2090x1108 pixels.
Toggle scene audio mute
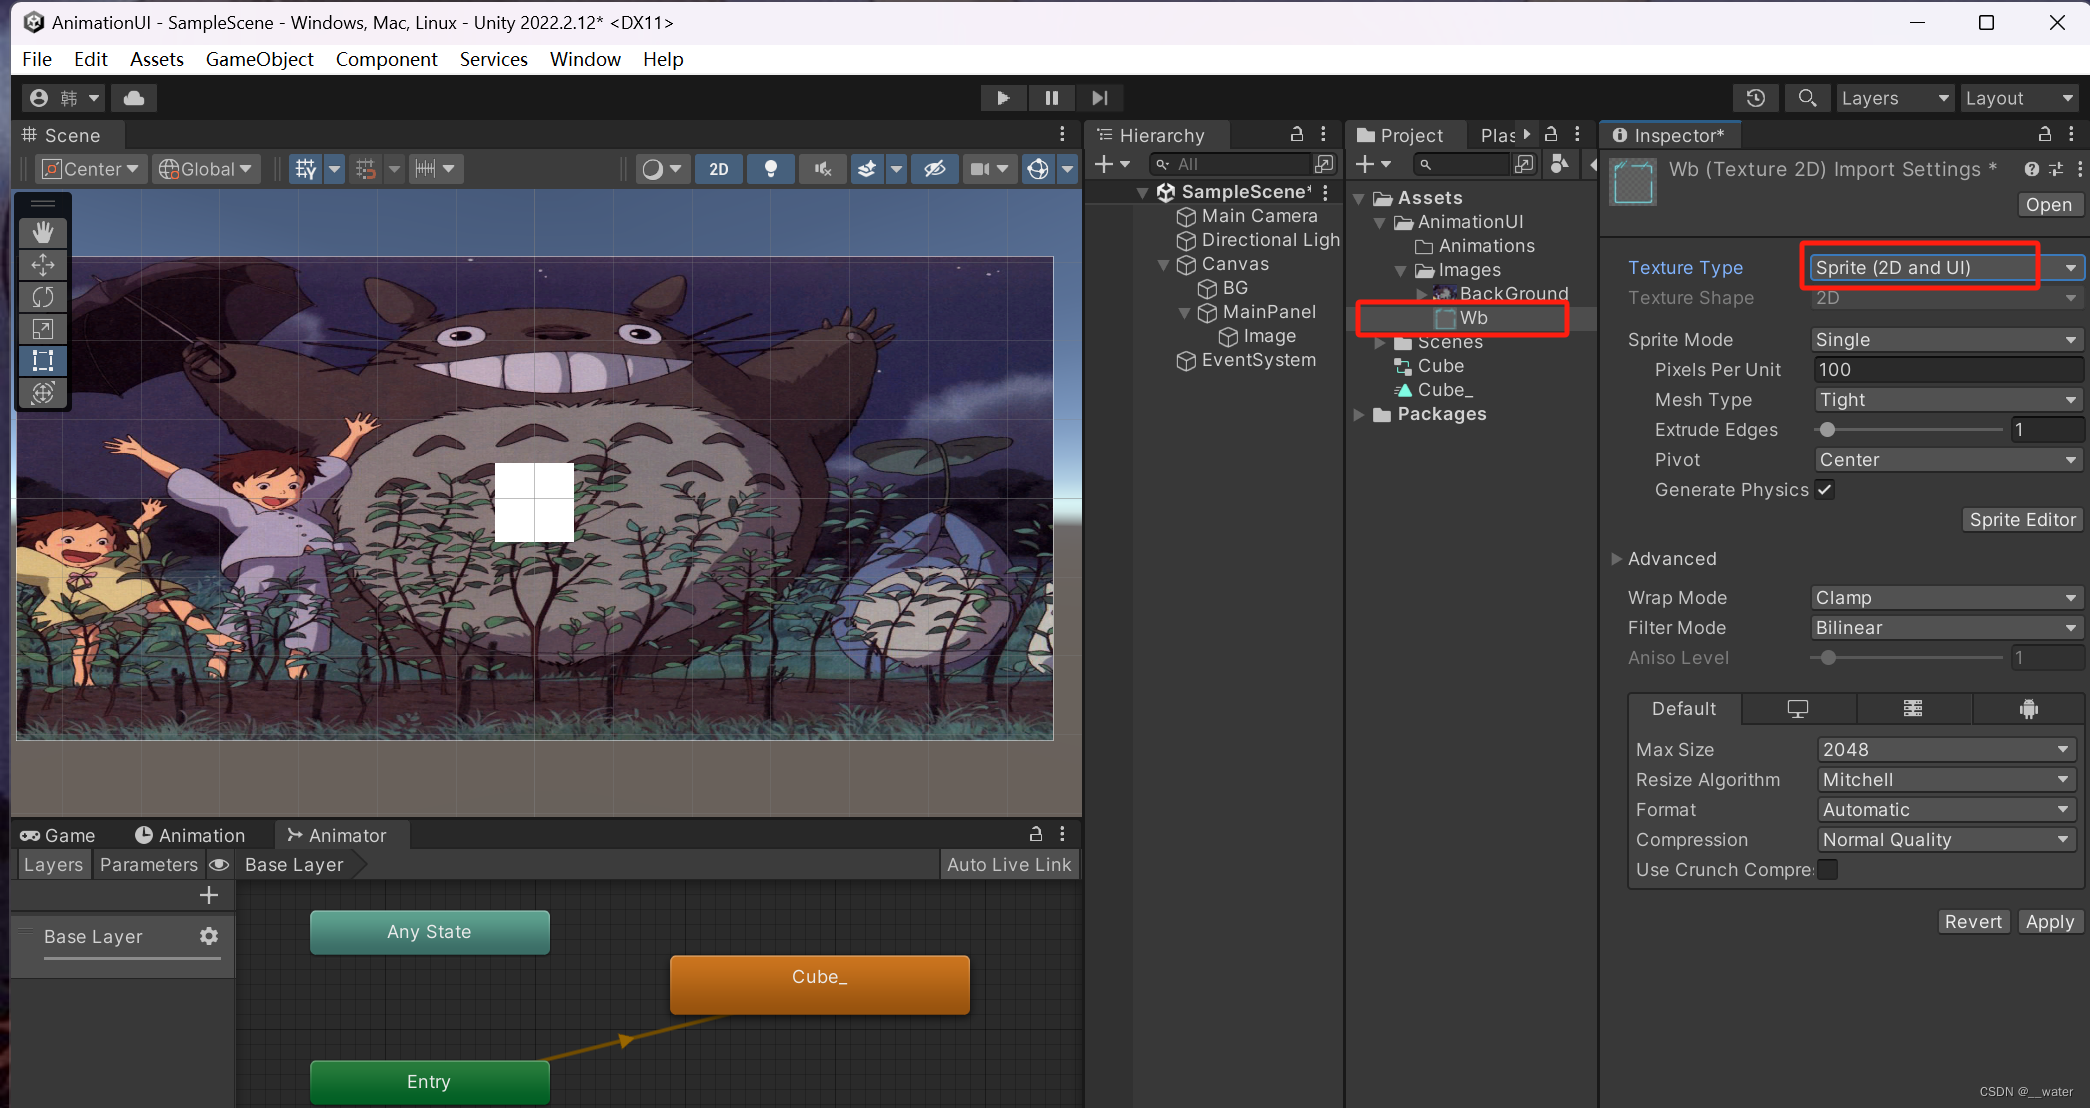click(823, 169)
